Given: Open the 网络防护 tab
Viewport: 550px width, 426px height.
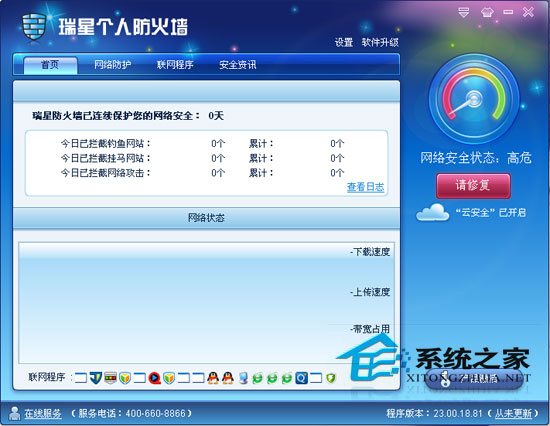Looking at the screenshot, I should pyautogui.click(x=113, y=65).
